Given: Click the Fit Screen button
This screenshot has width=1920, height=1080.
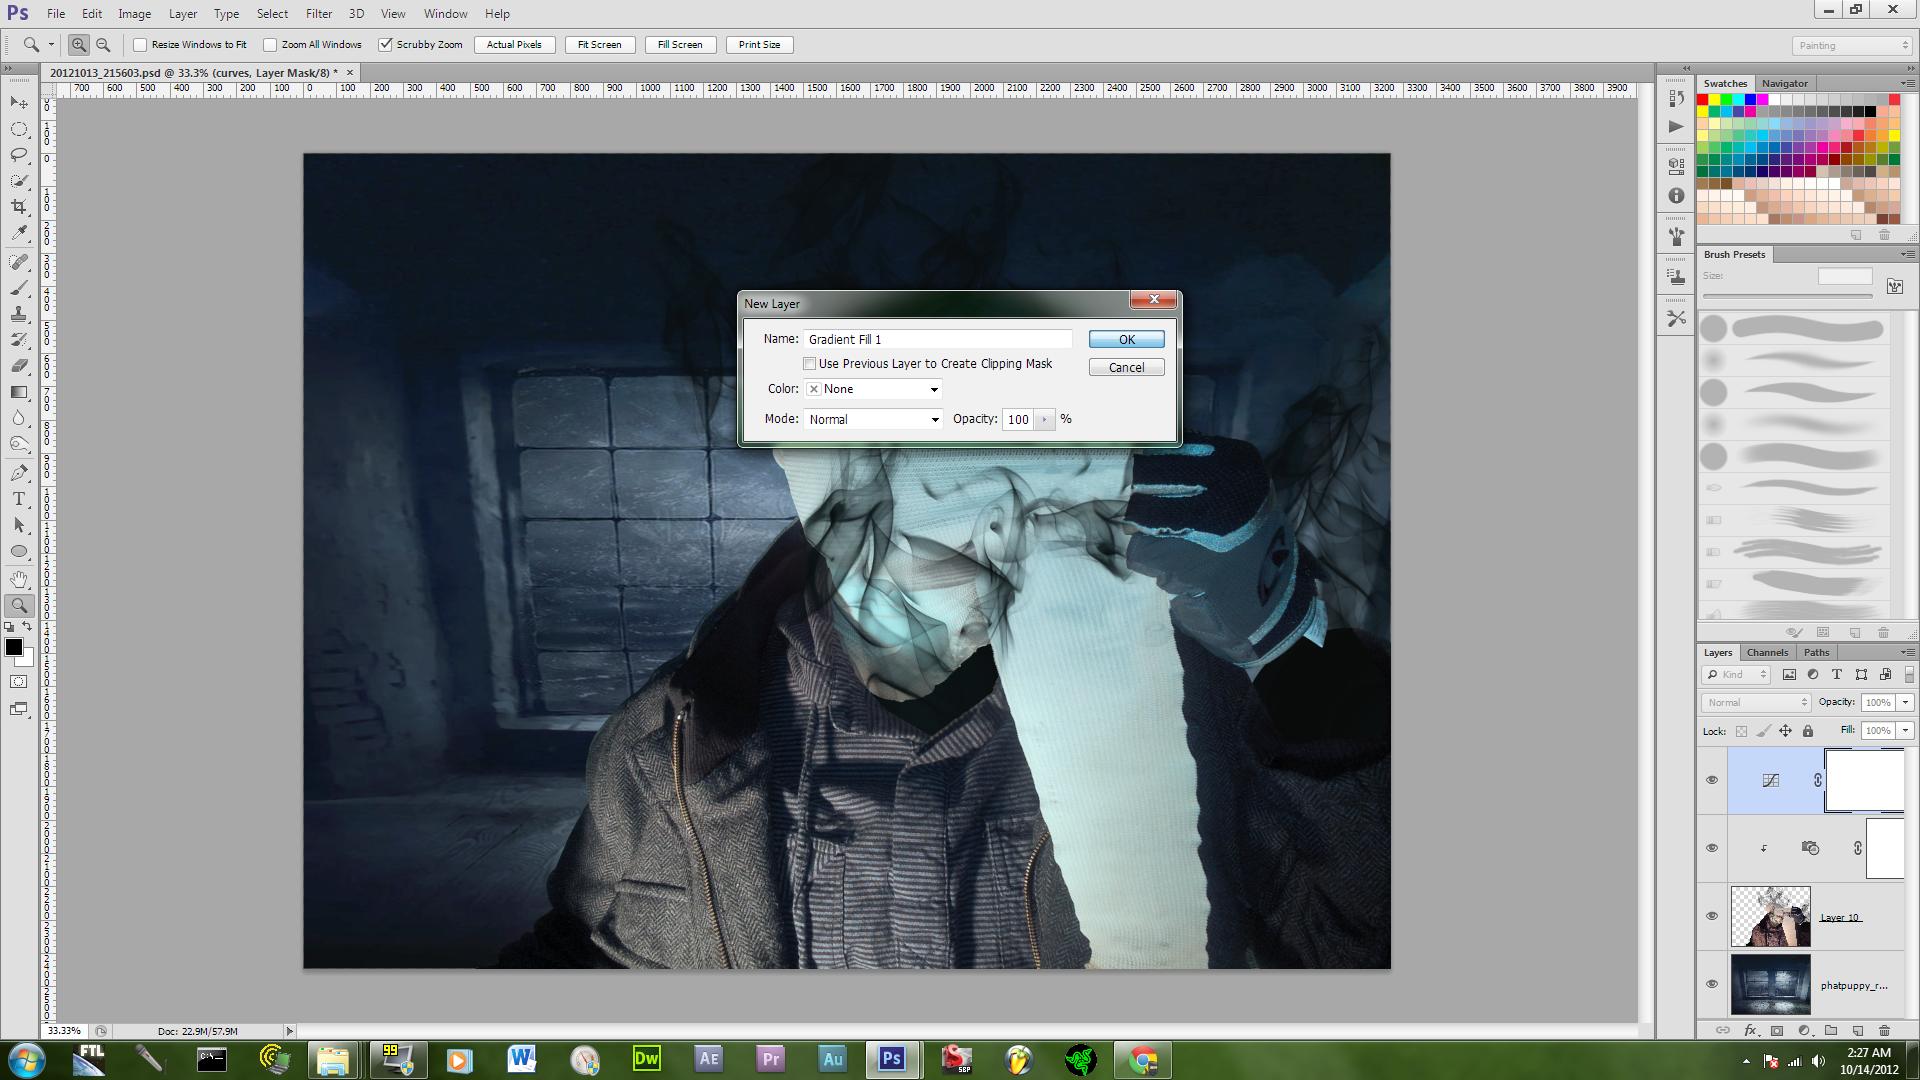Looking at the screenshot, I should tap(599, 45).
